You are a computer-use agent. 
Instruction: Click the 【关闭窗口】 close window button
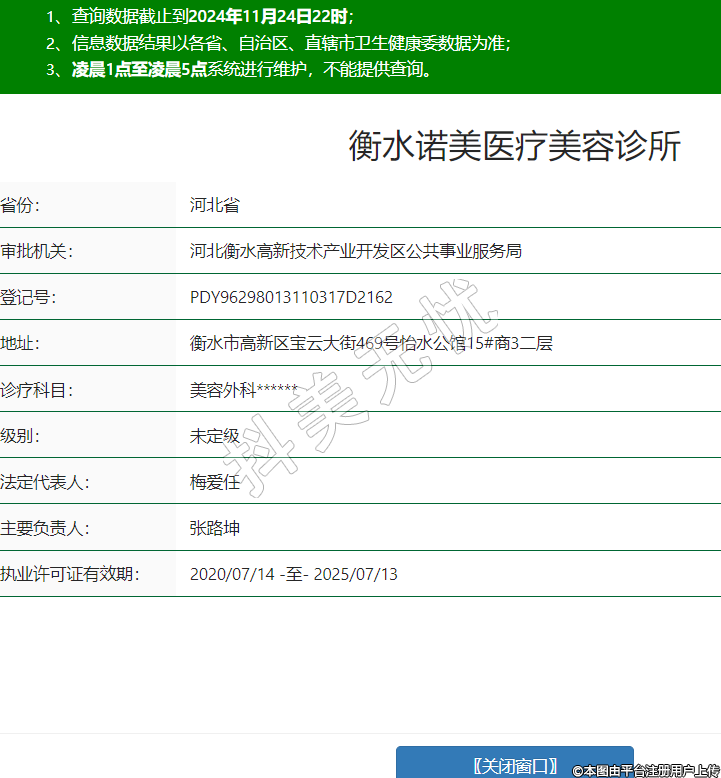point(514,764)
